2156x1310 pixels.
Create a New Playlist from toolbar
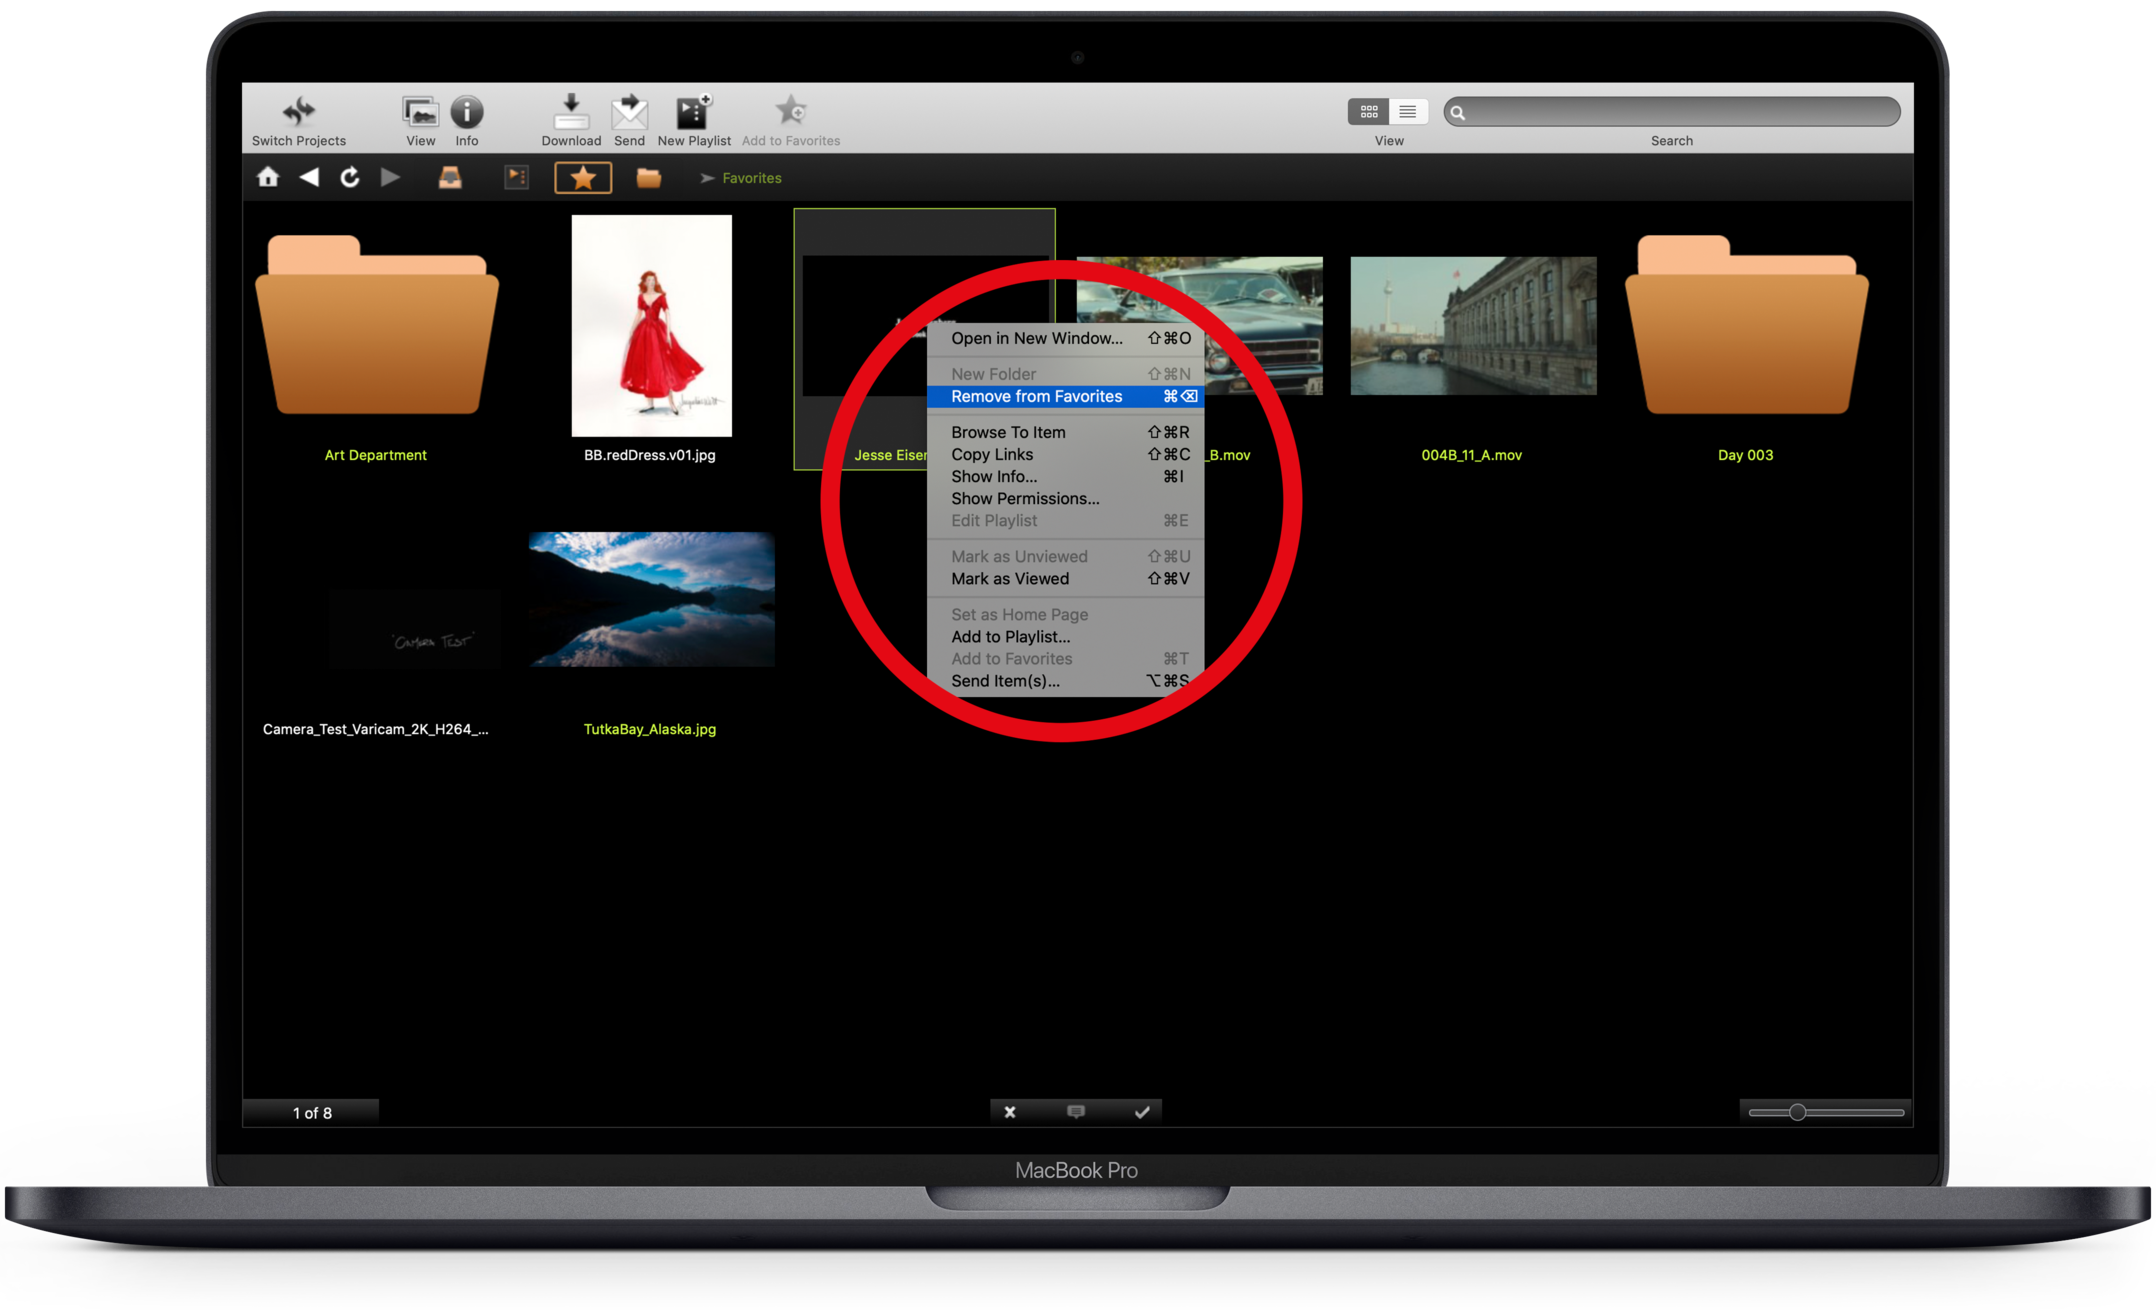coord(693,112)
